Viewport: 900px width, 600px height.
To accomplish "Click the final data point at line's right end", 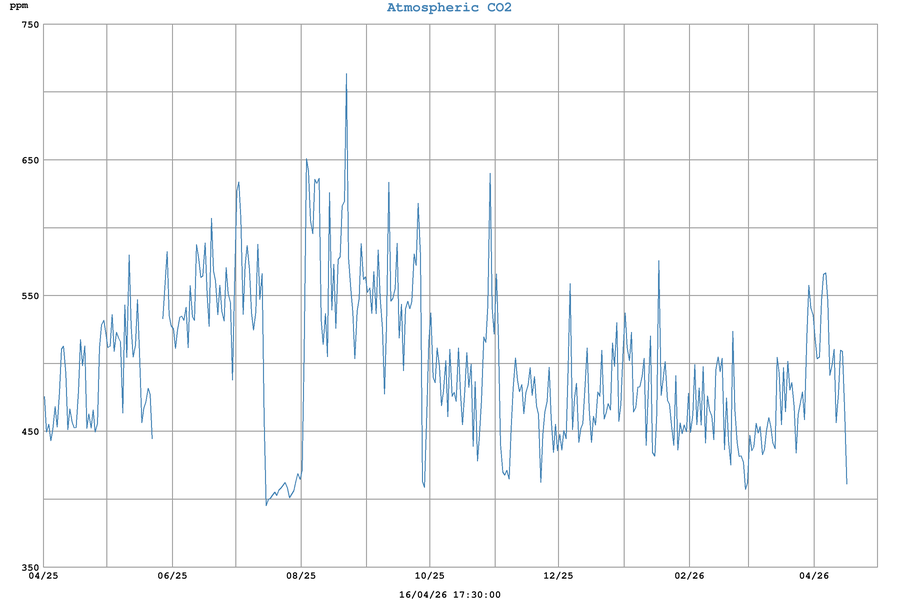I will [847, 483].
